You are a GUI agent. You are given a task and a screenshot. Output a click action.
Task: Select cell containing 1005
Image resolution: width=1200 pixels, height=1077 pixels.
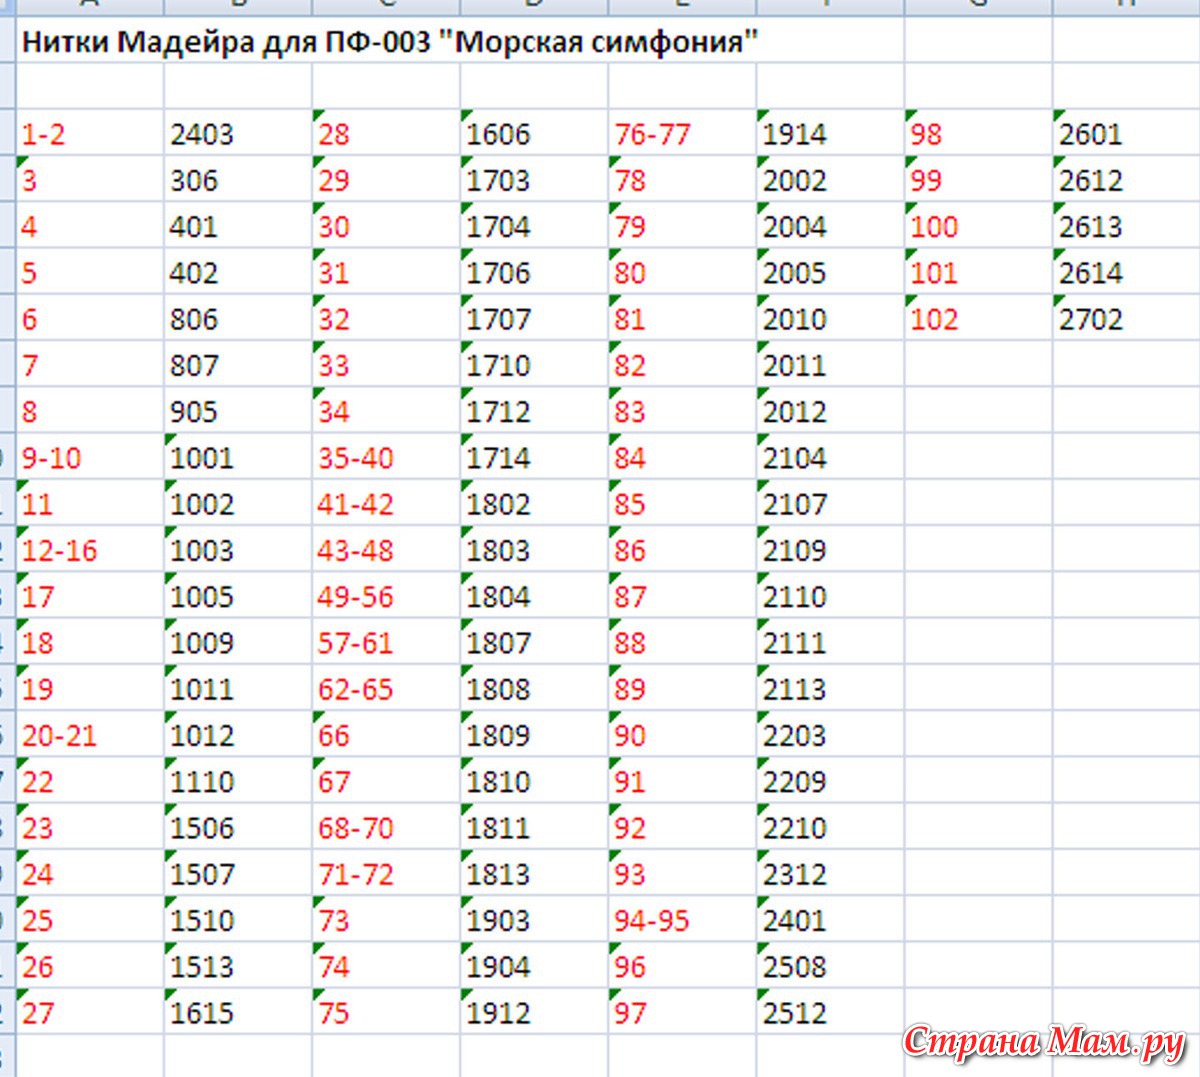[238, 596]
